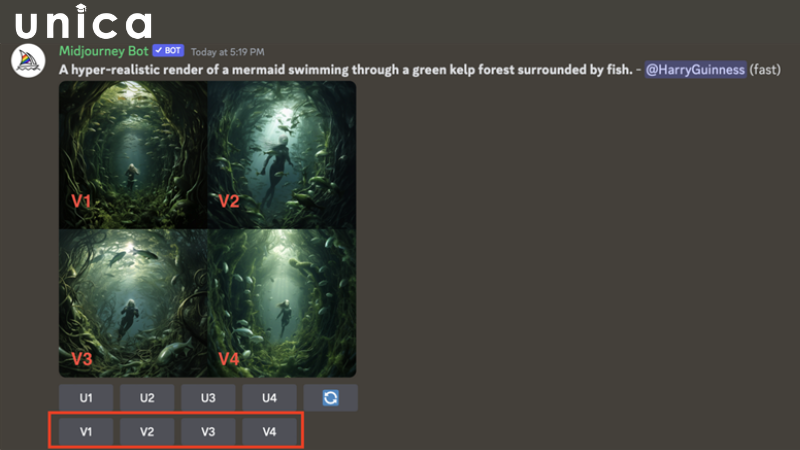Create variations with the V1 button
Screen dimensions: 800x450
pos(86,432)
